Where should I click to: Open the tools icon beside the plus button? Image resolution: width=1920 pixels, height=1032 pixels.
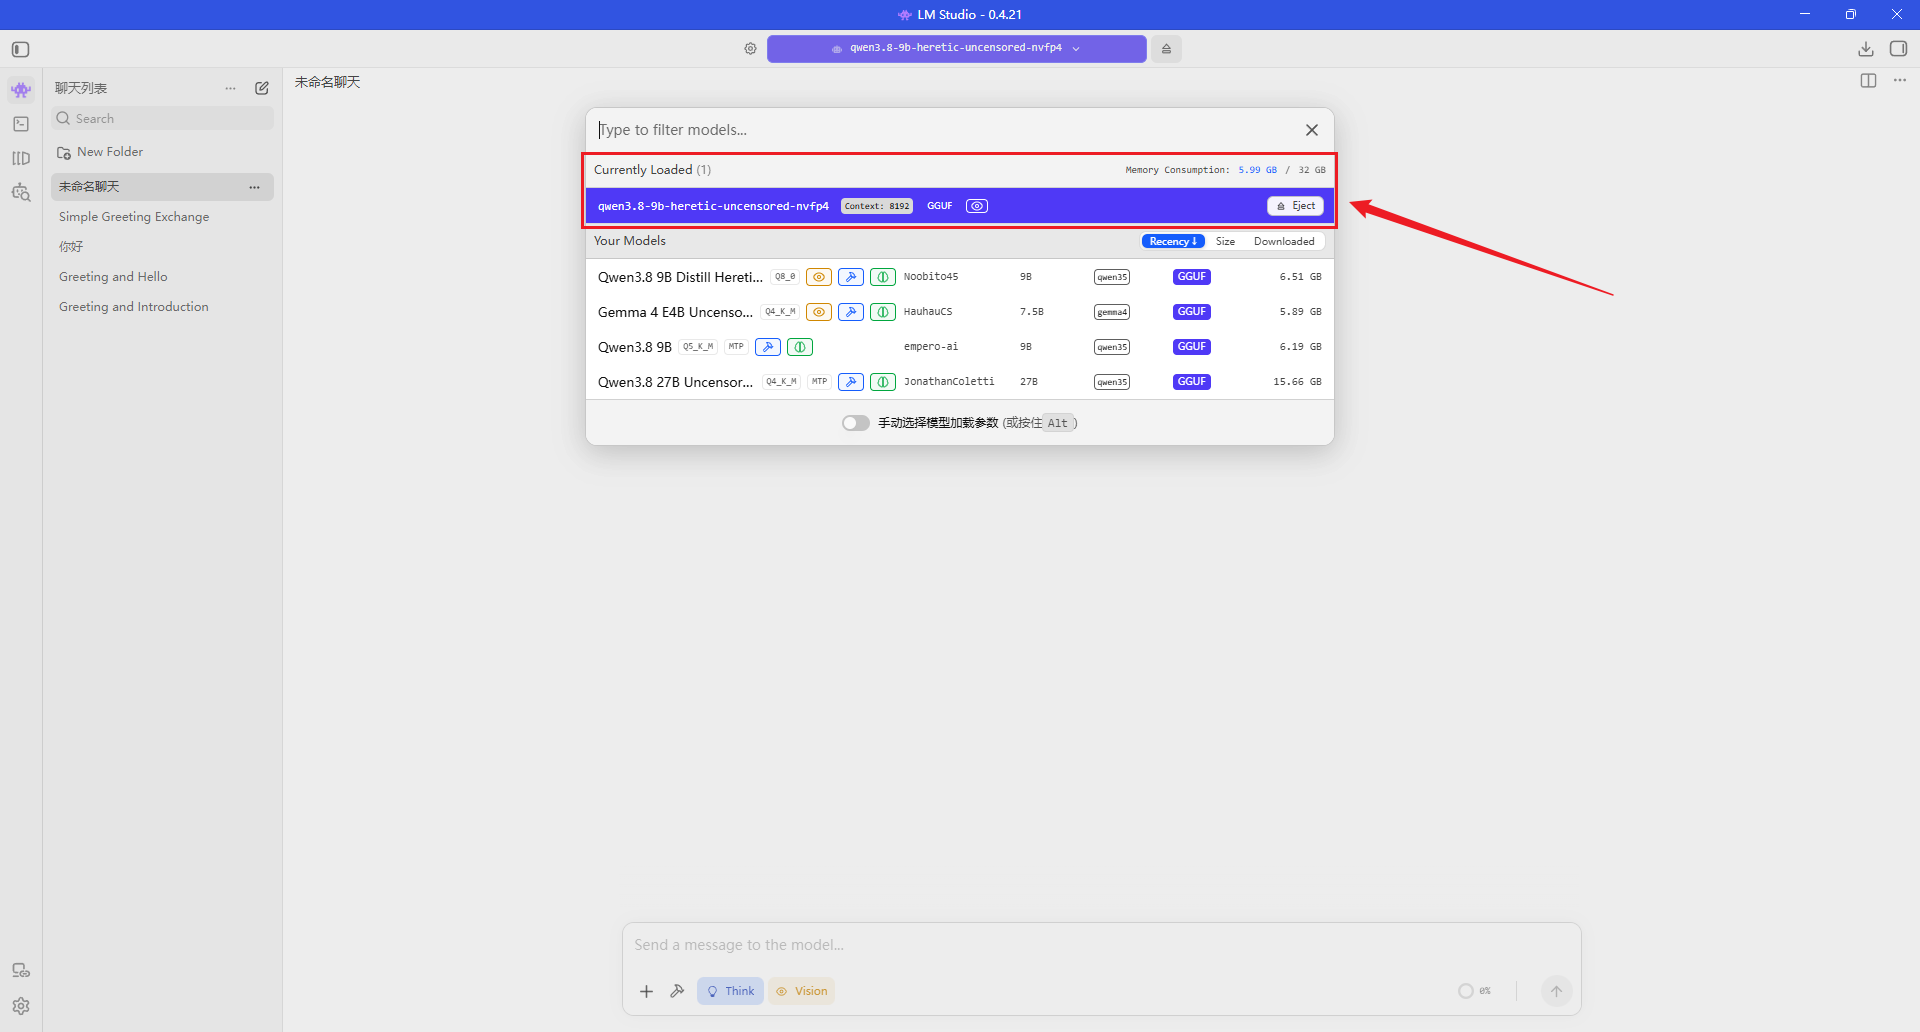click(x=677, y=991)
